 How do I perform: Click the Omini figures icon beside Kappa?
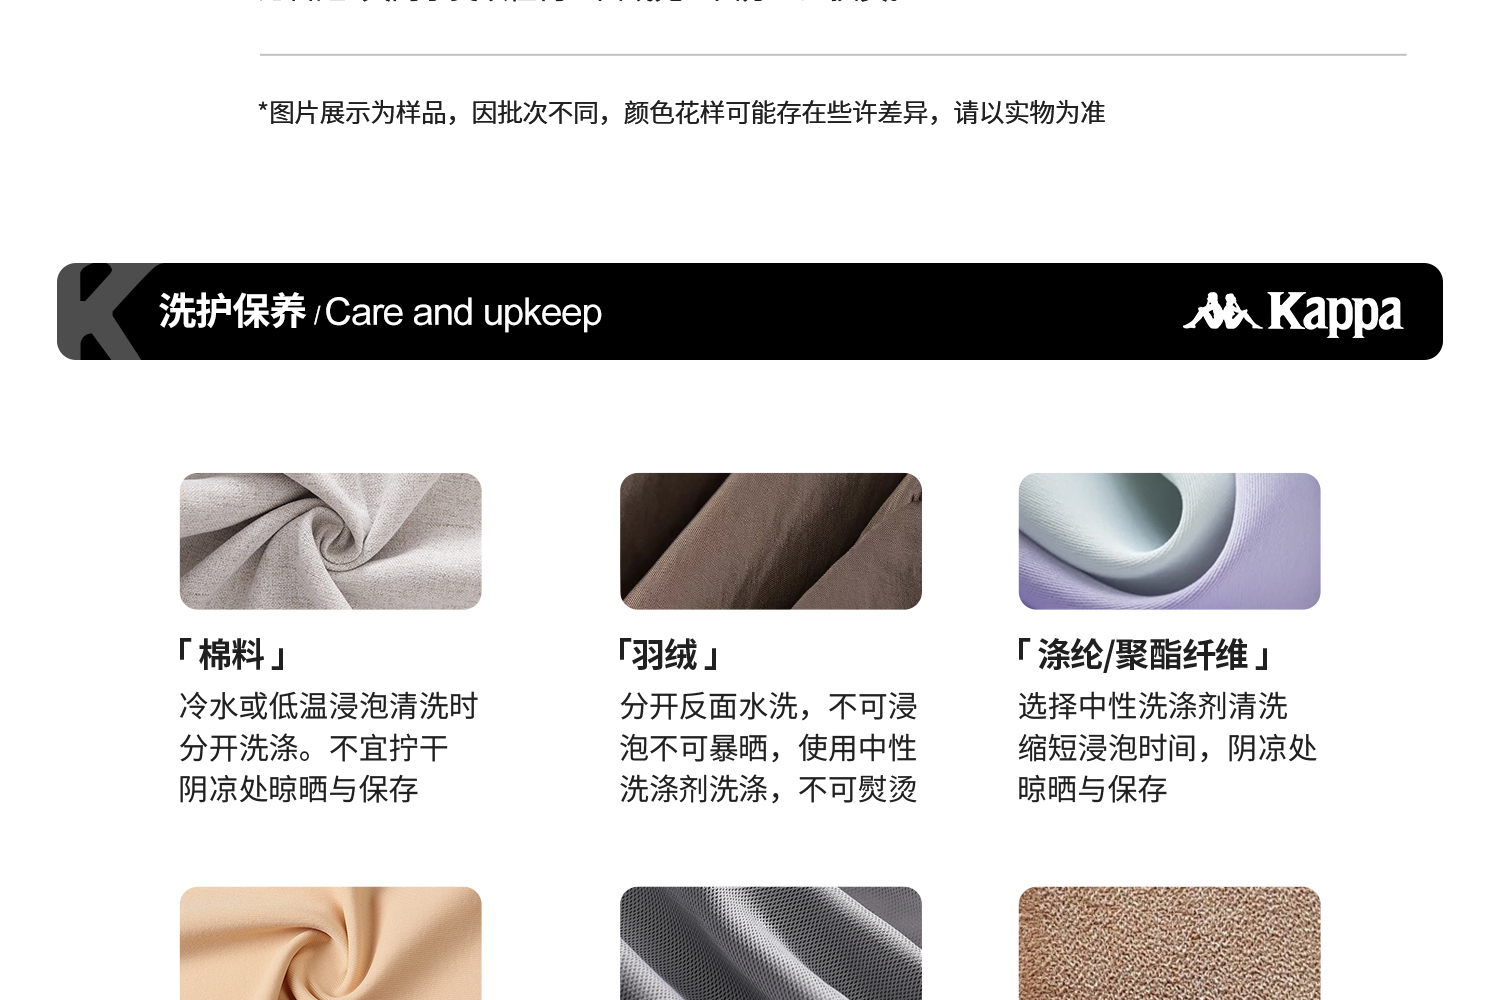coord(1221,311)
